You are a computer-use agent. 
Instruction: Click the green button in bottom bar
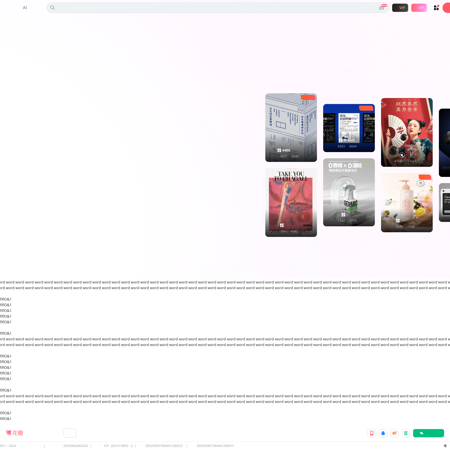coord(428,433)
